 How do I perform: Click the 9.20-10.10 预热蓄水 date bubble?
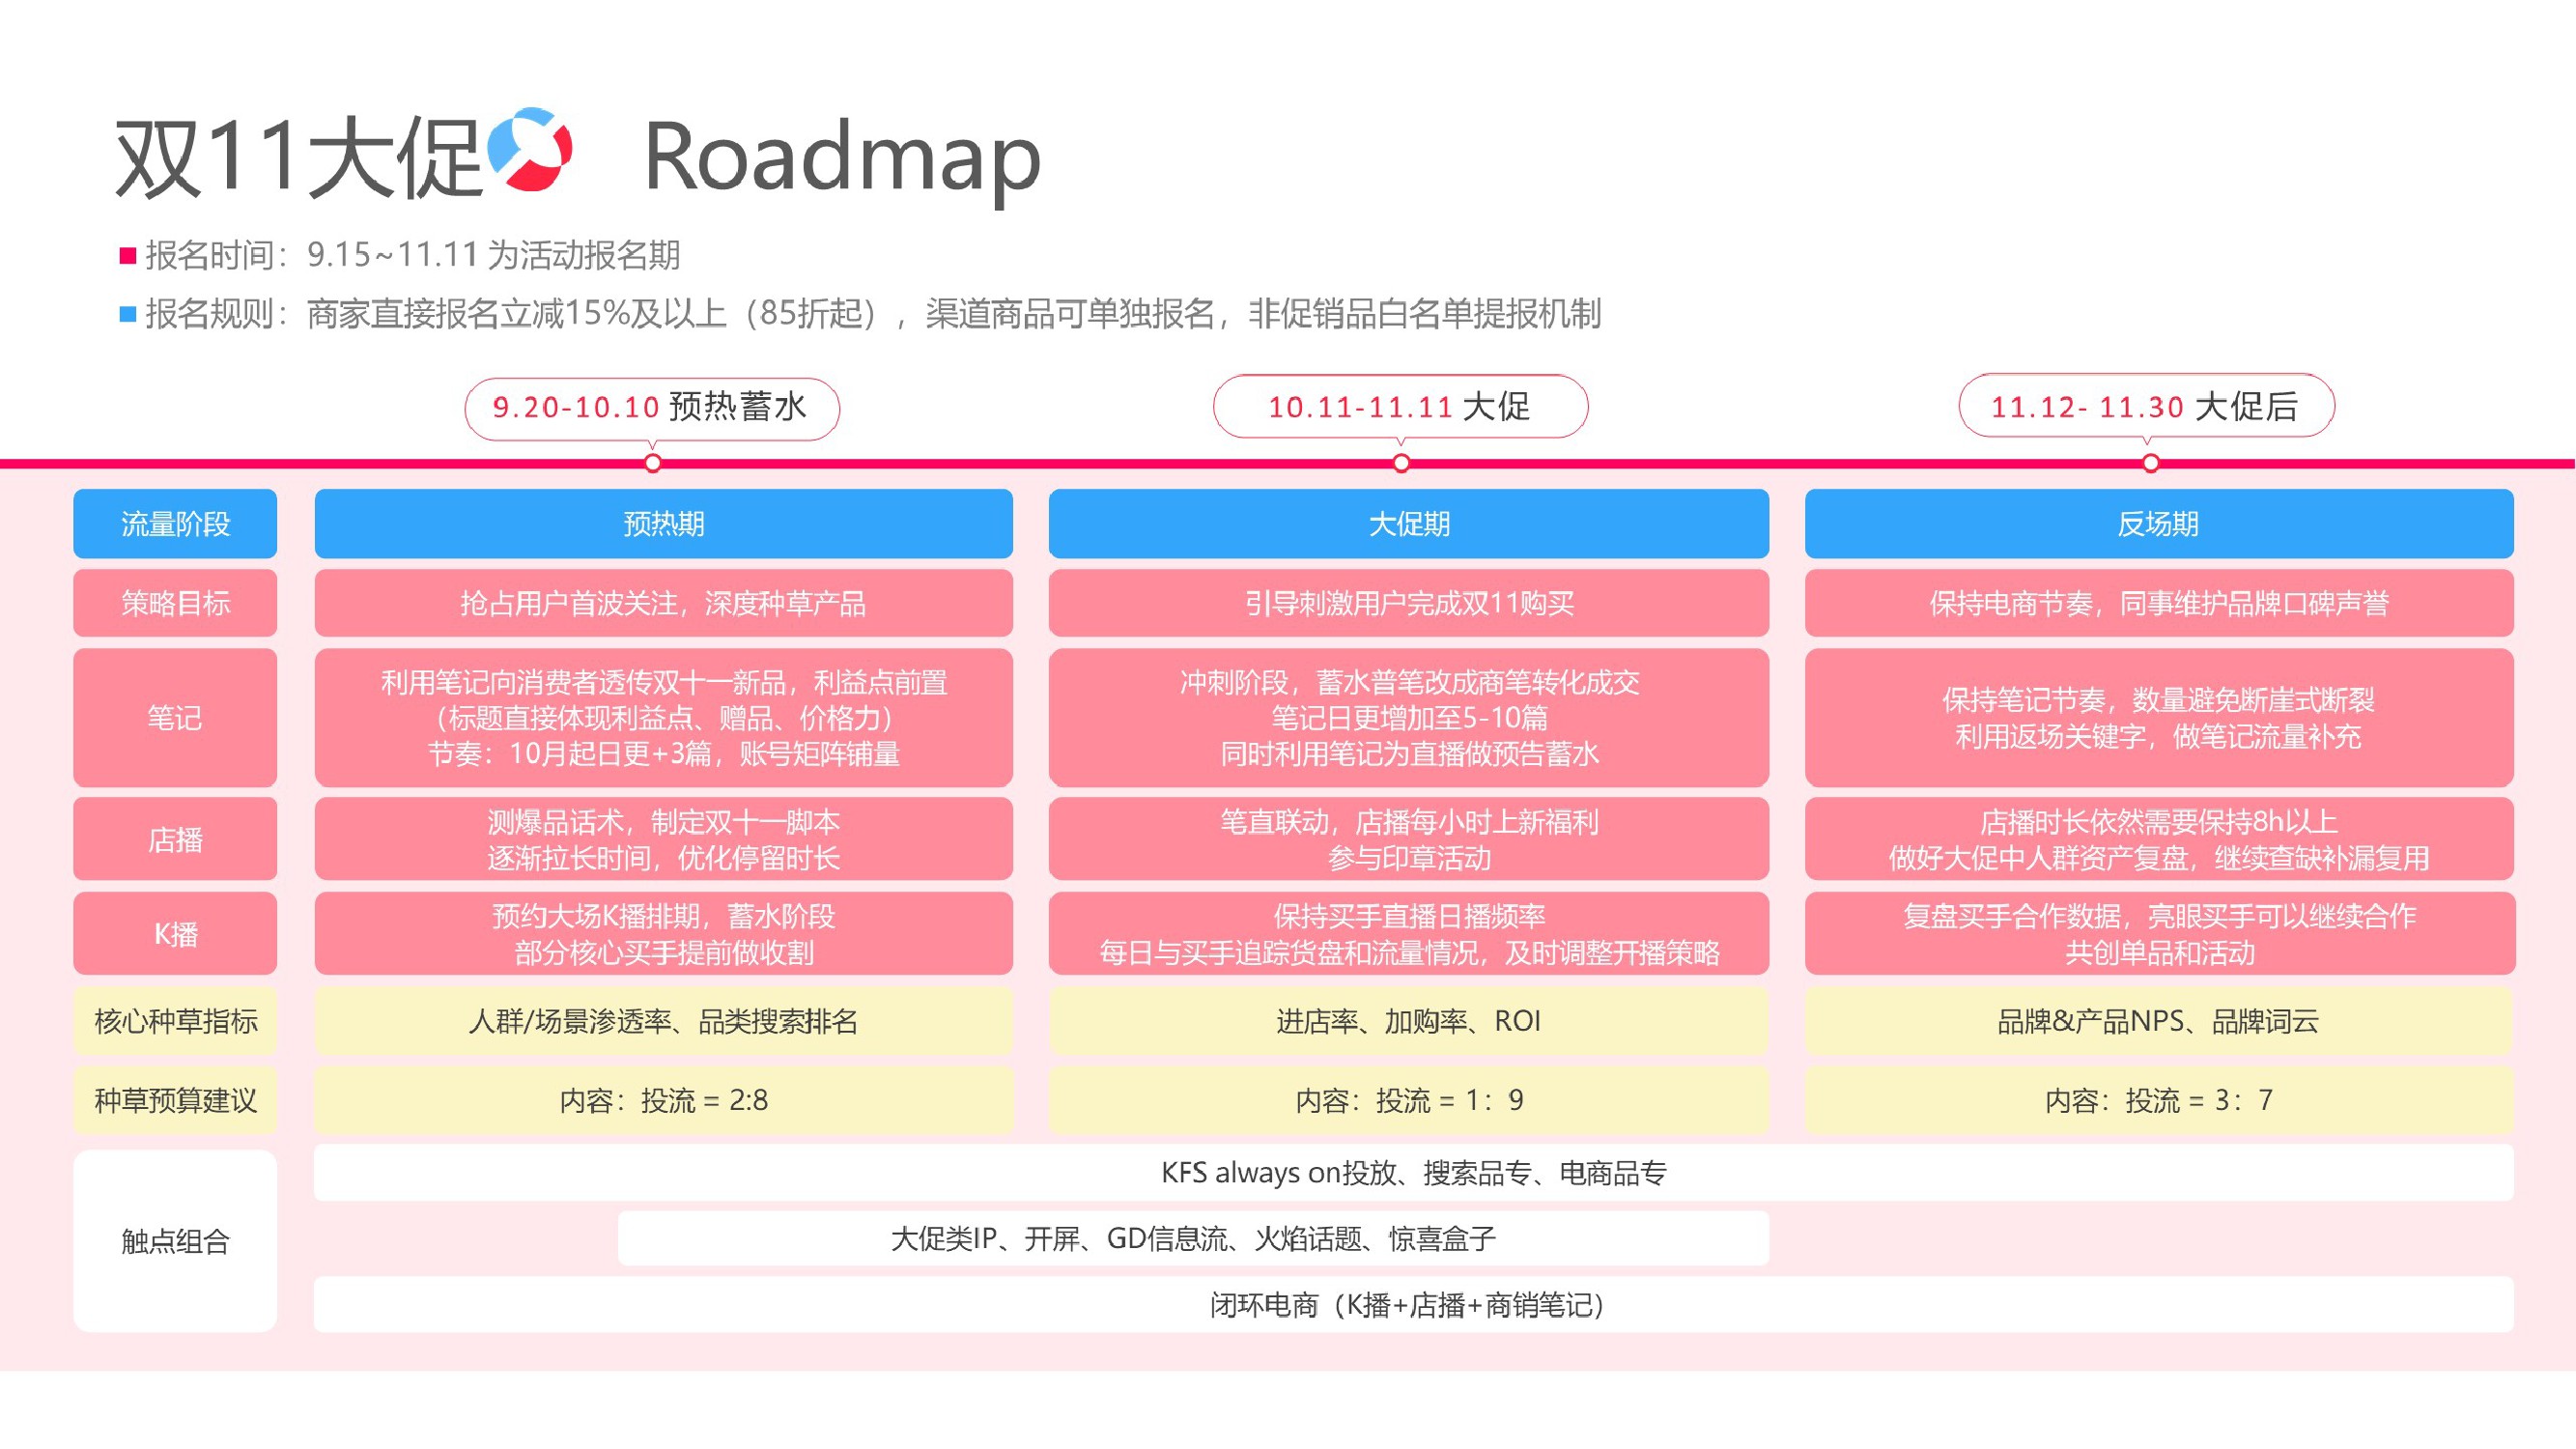click(x=652, y=407)
